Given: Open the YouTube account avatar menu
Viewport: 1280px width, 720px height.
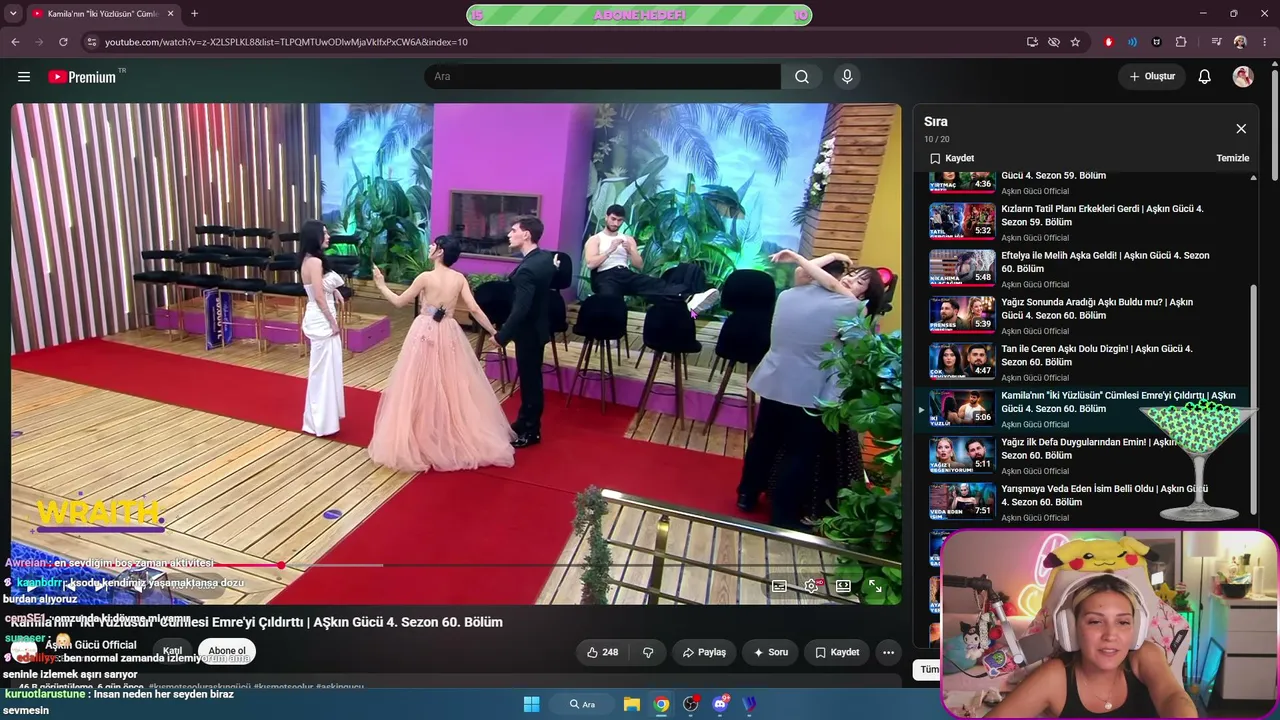Looking at the screenshot, I should (x=1243, y=77).
